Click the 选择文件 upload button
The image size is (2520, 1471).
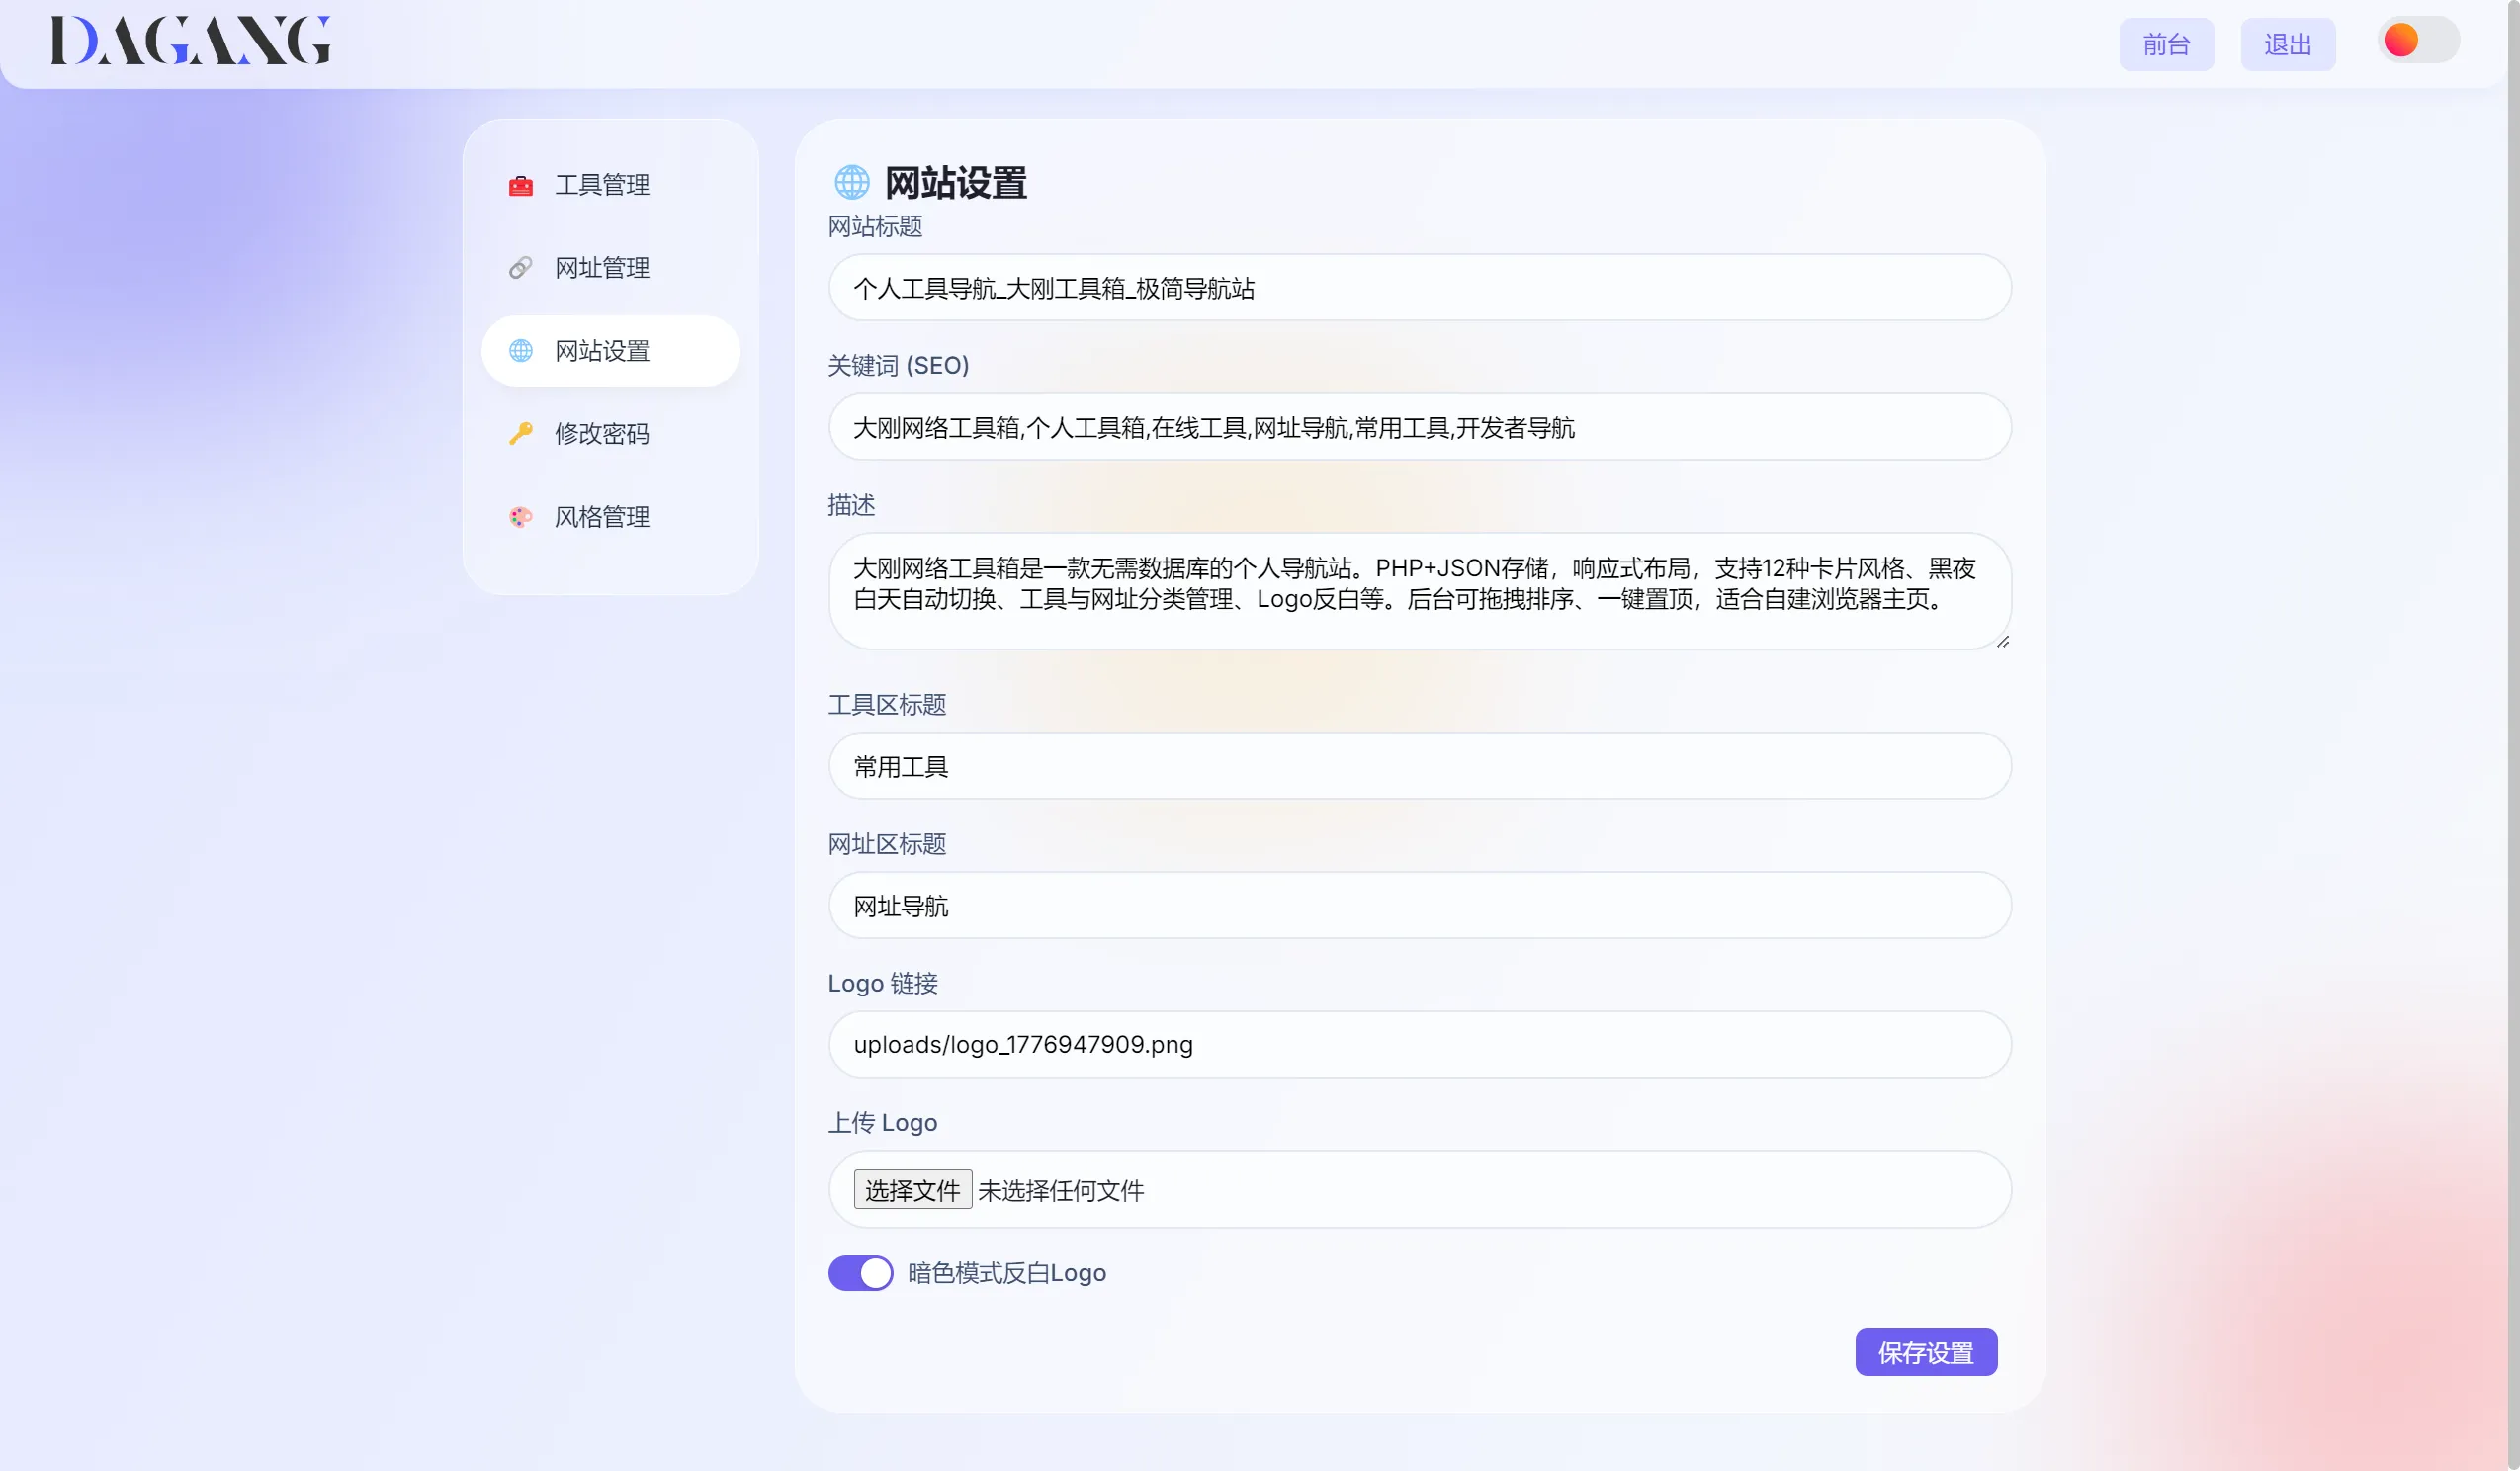click(912, 1190)
